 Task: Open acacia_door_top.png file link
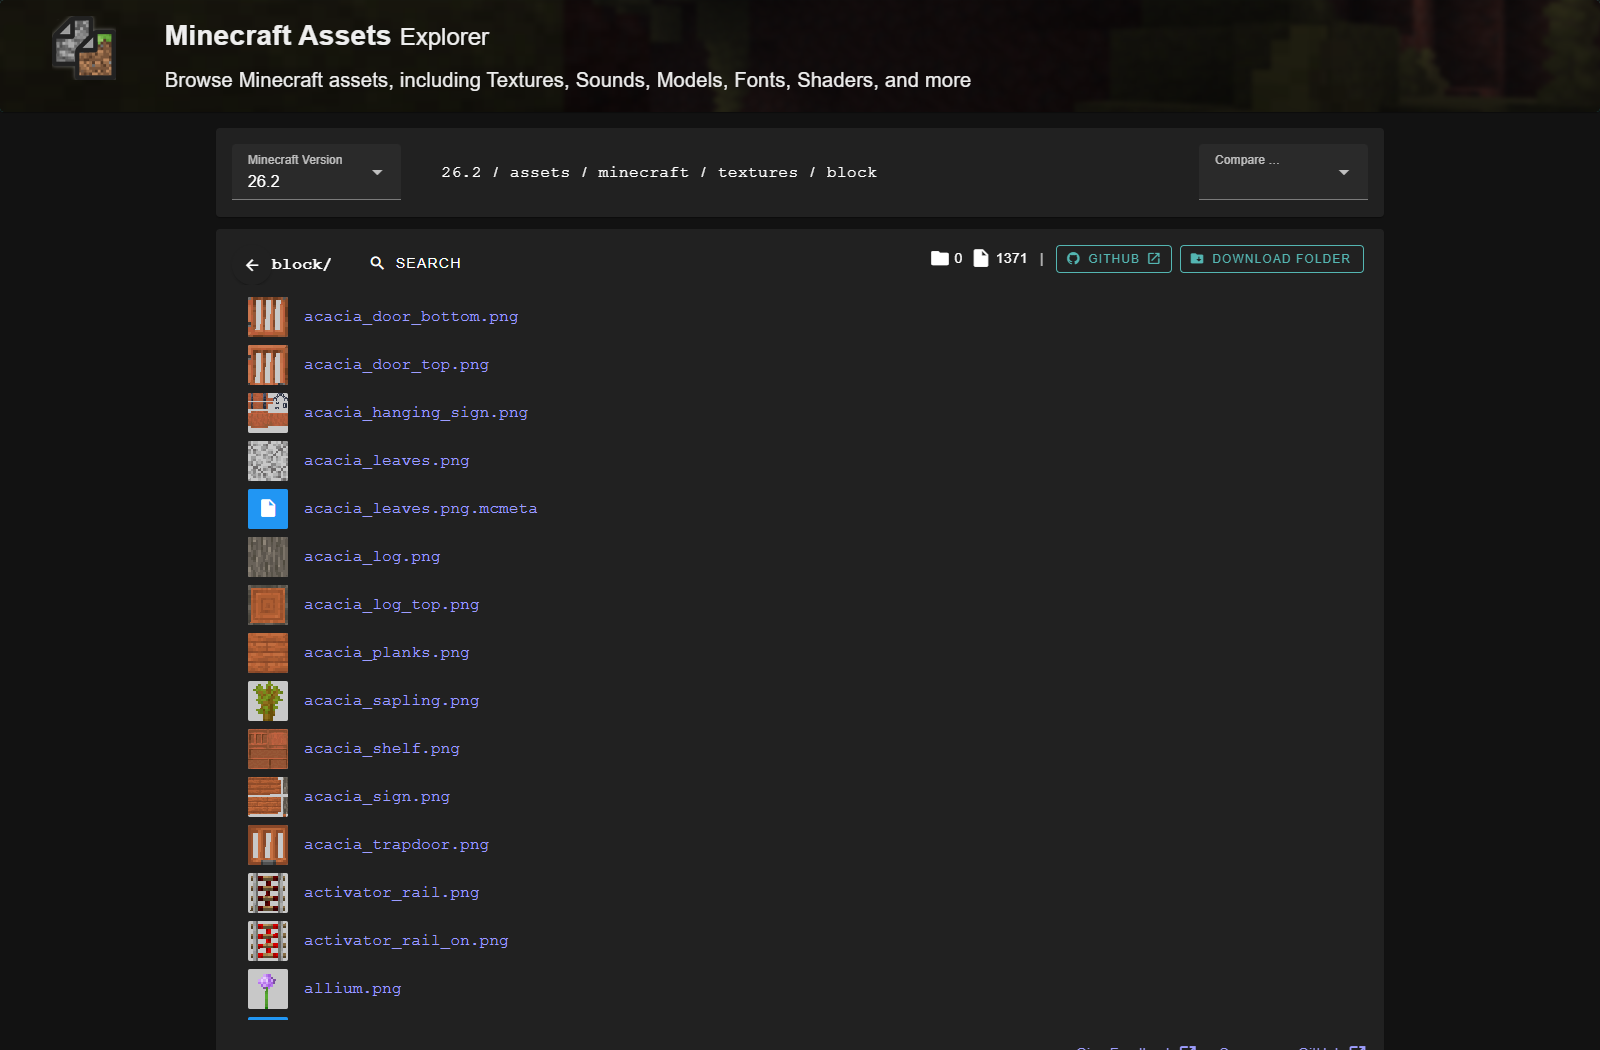[x=396, y=365]
